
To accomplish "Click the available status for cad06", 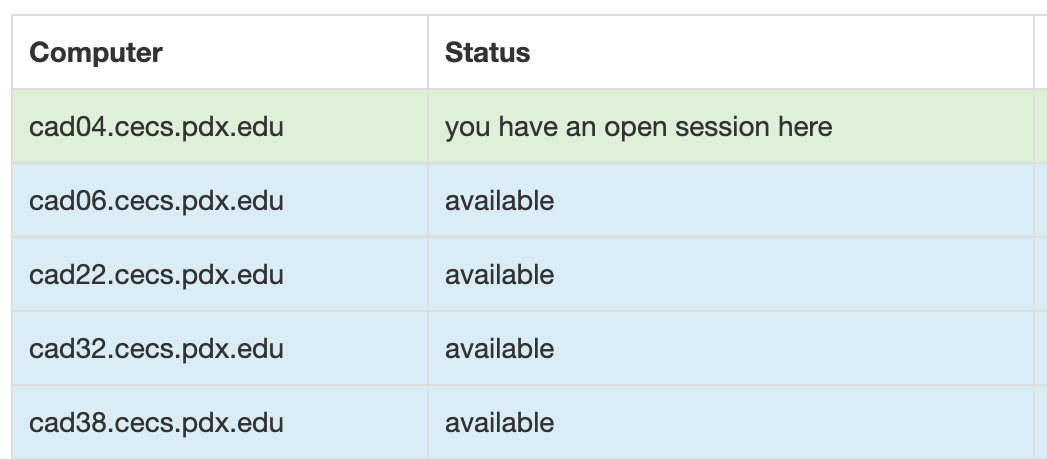I will point(499,201).
